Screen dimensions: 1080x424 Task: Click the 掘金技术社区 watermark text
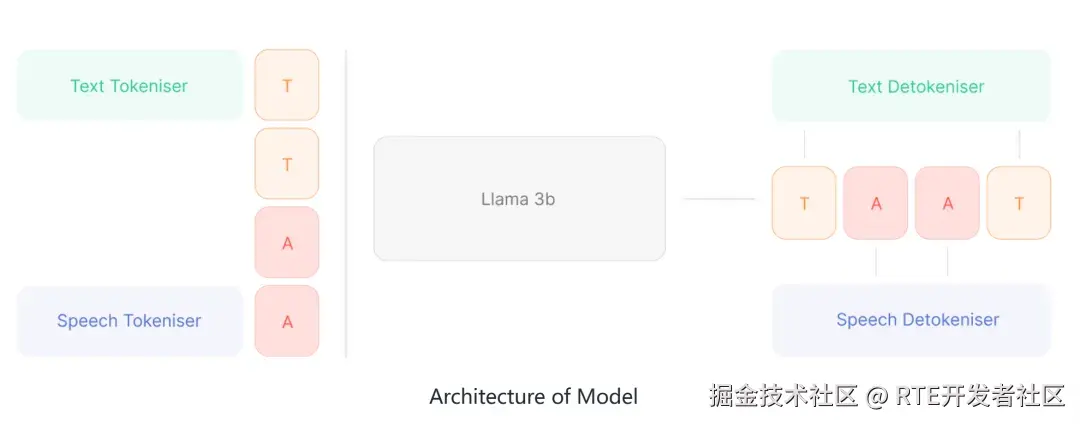pos(783,396)
